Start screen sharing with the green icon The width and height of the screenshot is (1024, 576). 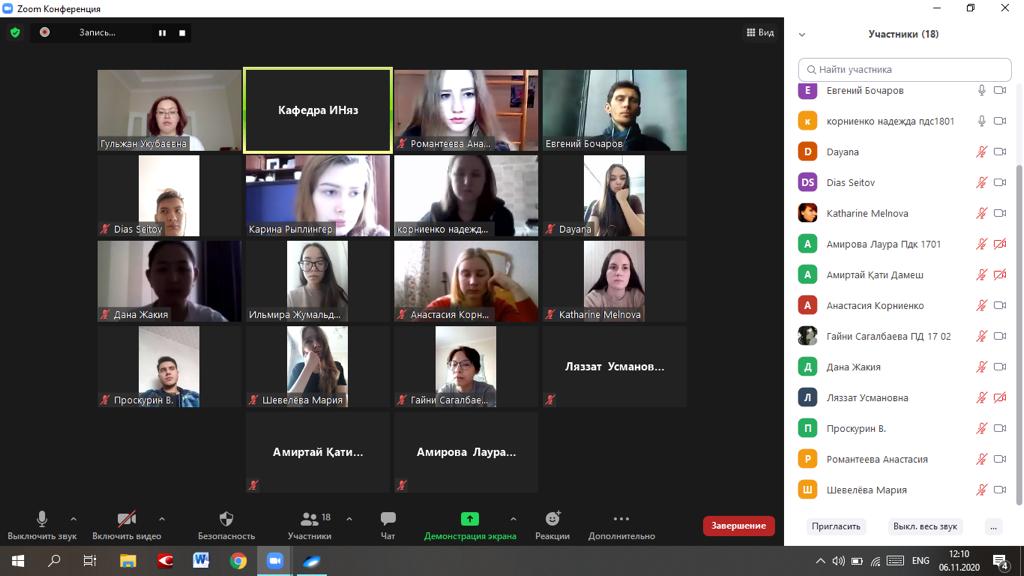[469, 519]
